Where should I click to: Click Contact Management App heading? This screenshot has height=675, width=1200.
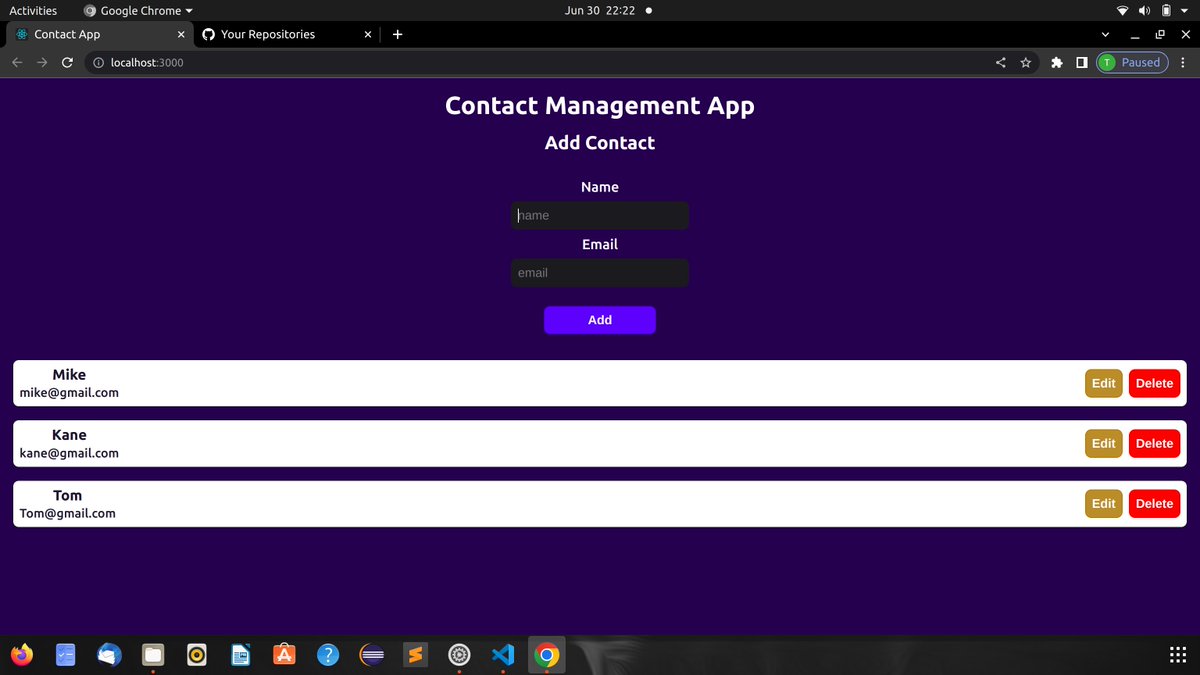pyautogui.click(x=600, y=106)
